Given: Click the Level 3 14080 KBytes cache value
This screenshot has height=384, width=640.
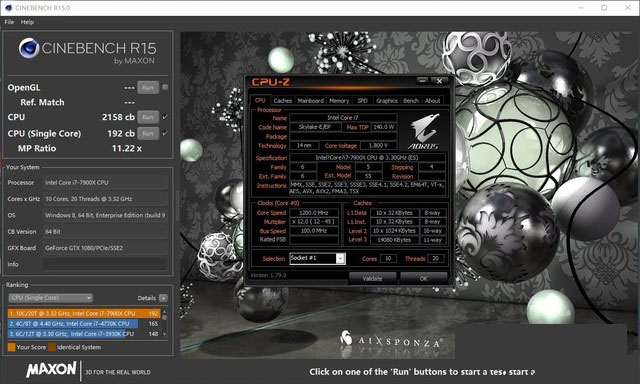Looking at the screenshot, I should click(x=394, y=240).
